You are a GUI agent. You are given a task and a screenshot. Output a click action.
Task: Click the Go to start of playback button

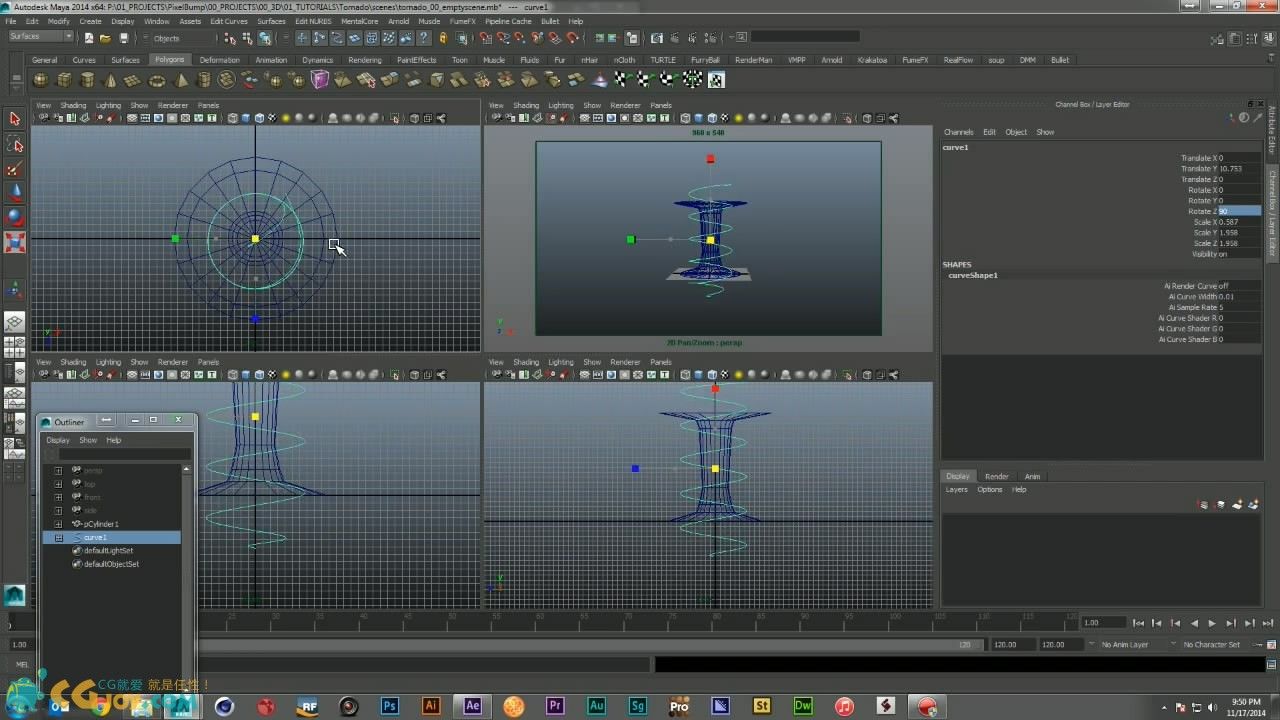(1138, 623)
